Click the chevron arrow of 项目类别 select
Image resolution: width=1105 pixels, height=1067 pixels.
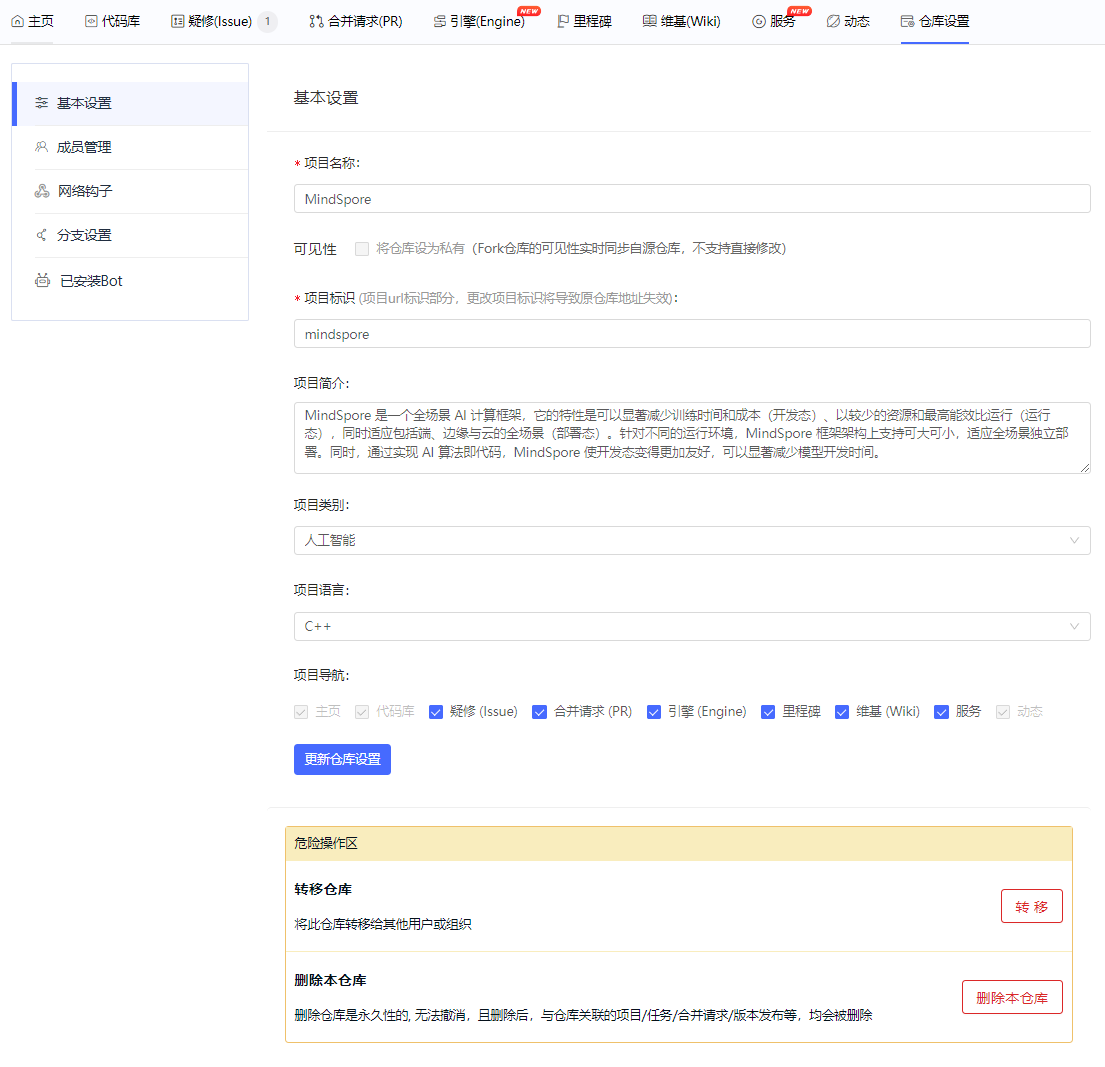coord(1074,541)
